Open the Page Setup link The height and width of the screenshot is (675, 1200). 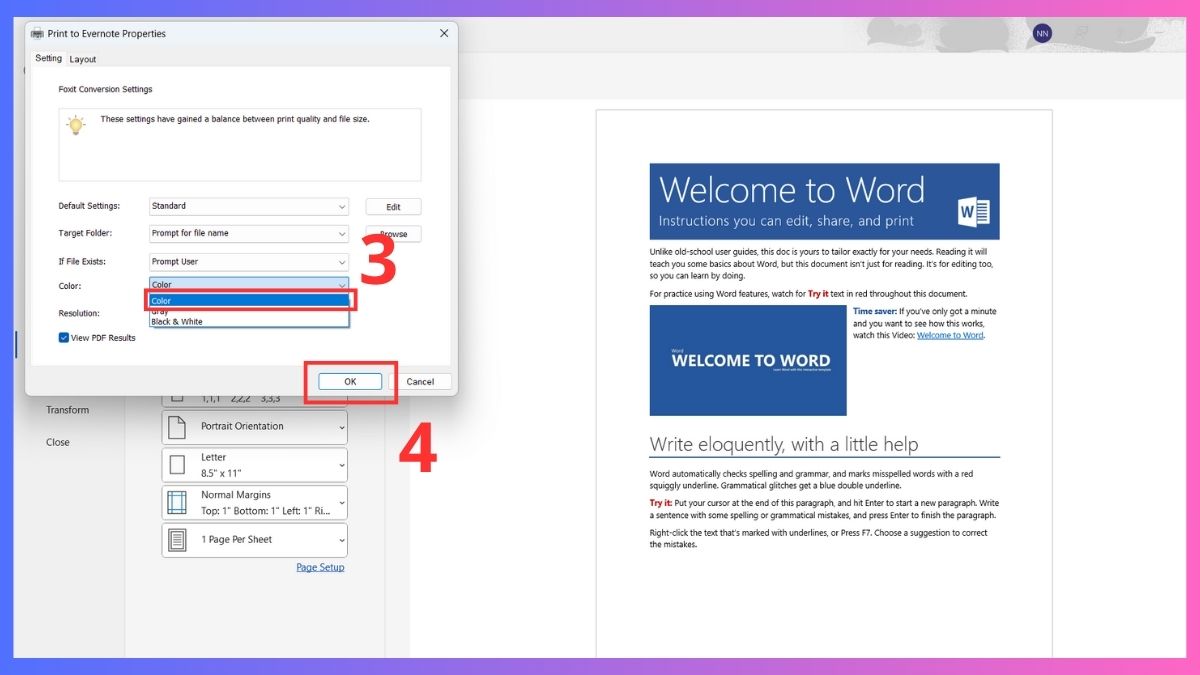tap(320, 567)
